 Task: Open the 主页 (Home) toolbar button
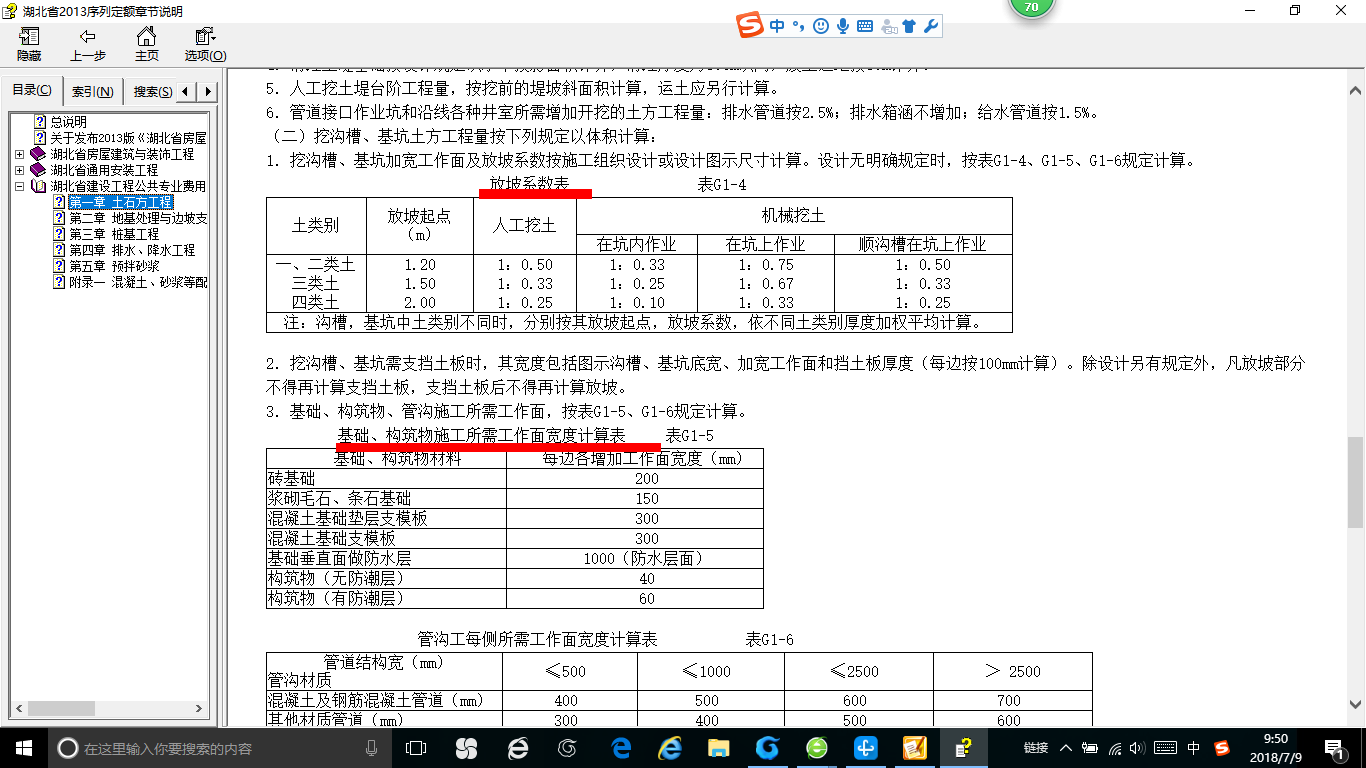pyautogui.click(x=147, y=45)
